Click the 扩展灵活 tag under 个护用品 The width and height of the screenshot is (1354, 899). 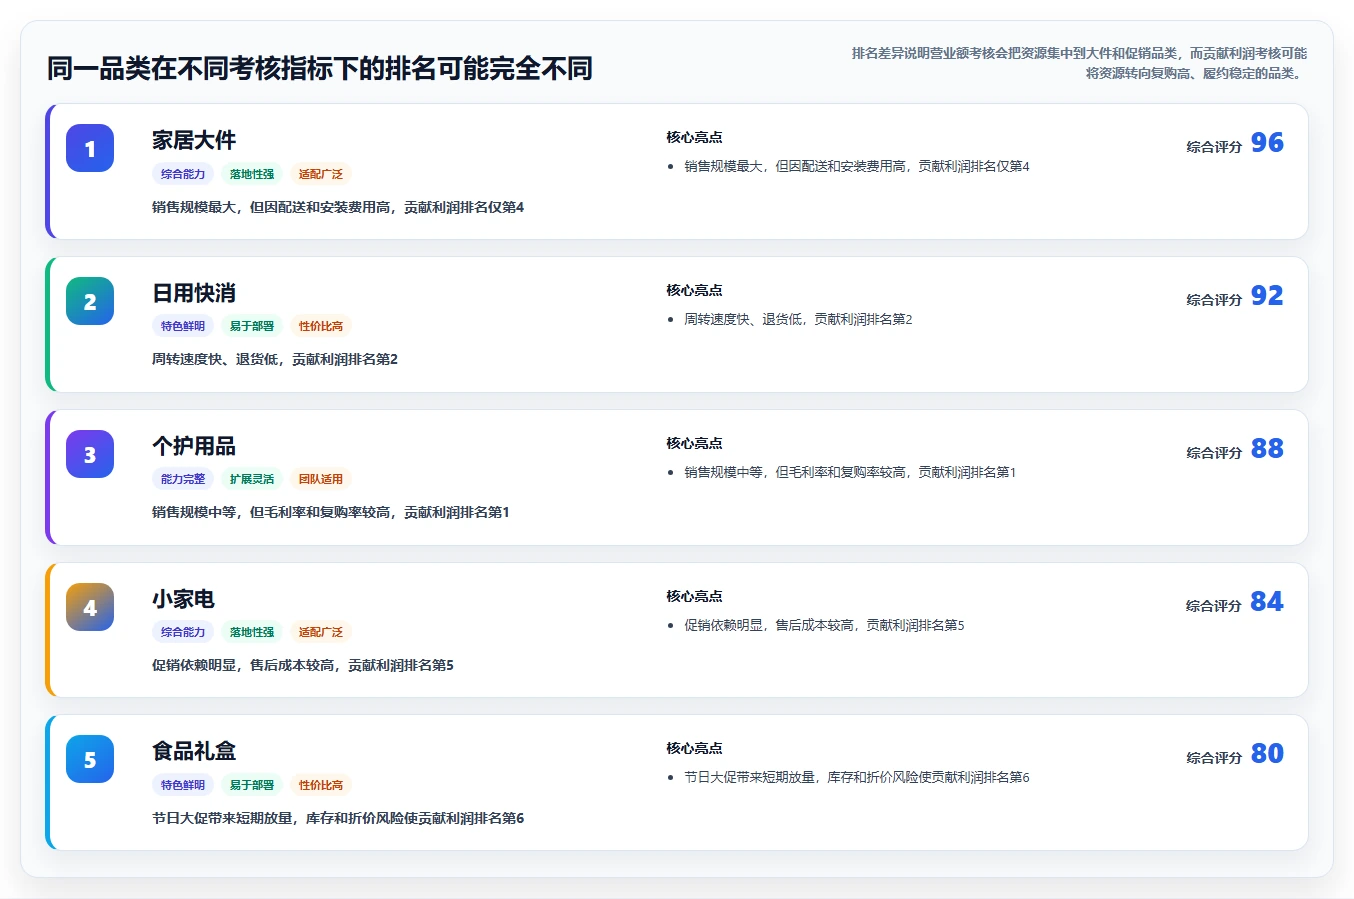252,479
